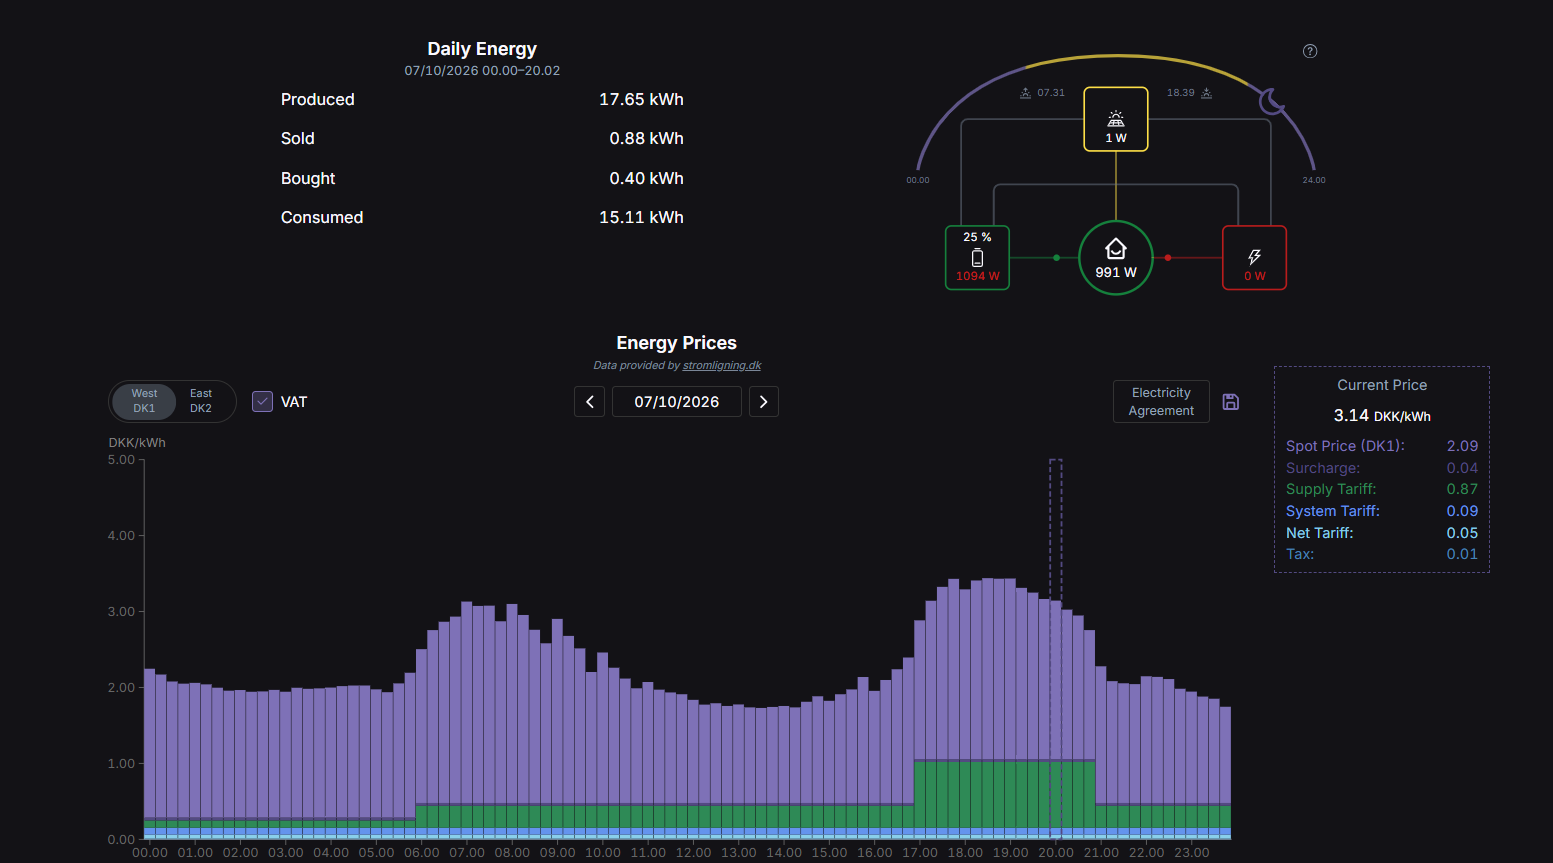Click the System Tariff row label
Viewport: 1553px width, 863px height.
(1333, 511)
